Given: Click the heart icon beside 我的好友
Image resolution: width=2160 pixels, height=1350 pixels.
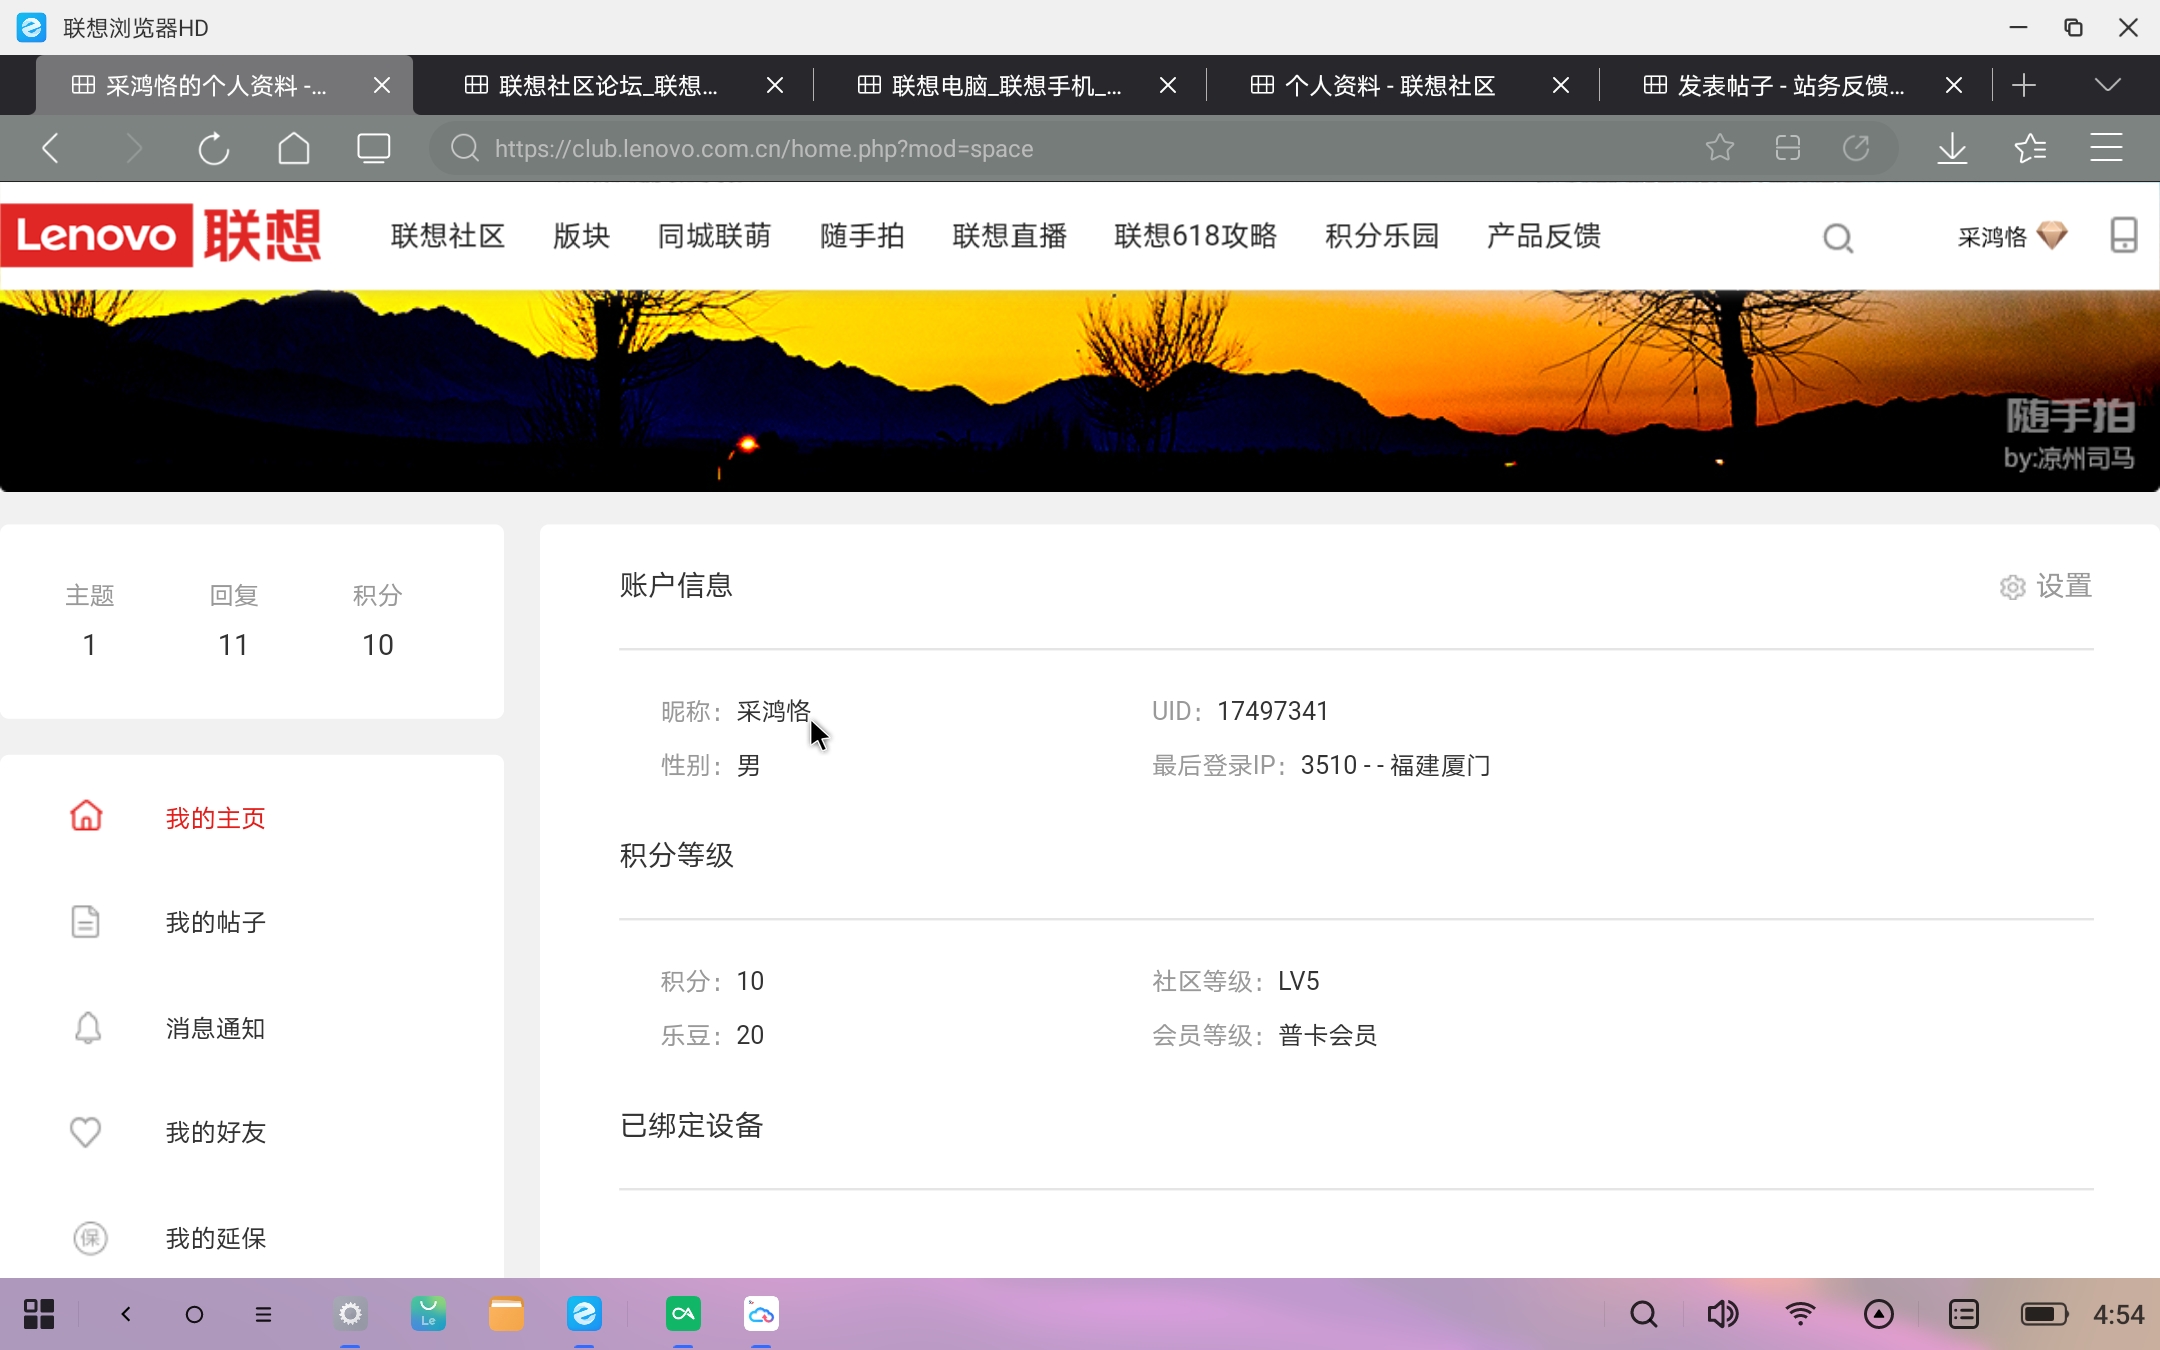Looking at the screenshot, I should coord(85,1132).
